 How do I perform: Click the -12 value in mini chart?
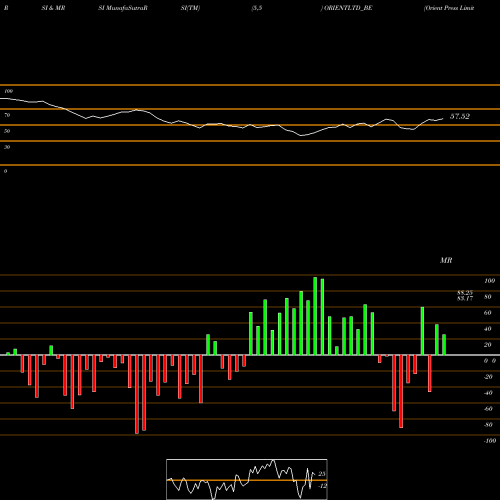point(322,486)
